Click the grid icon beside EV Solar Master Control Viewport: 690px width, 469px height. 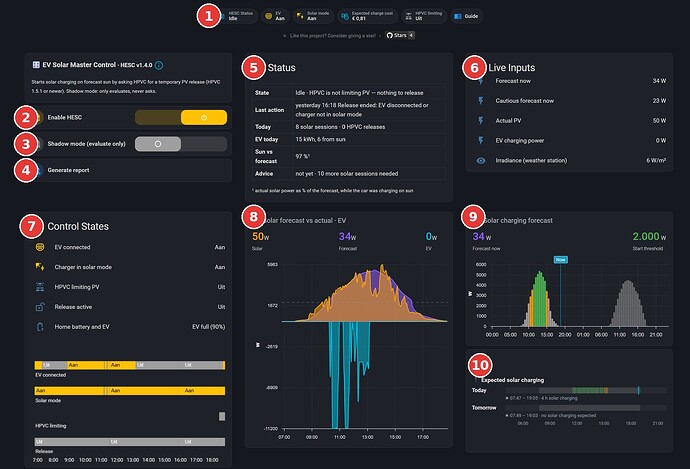click(36, 65)
